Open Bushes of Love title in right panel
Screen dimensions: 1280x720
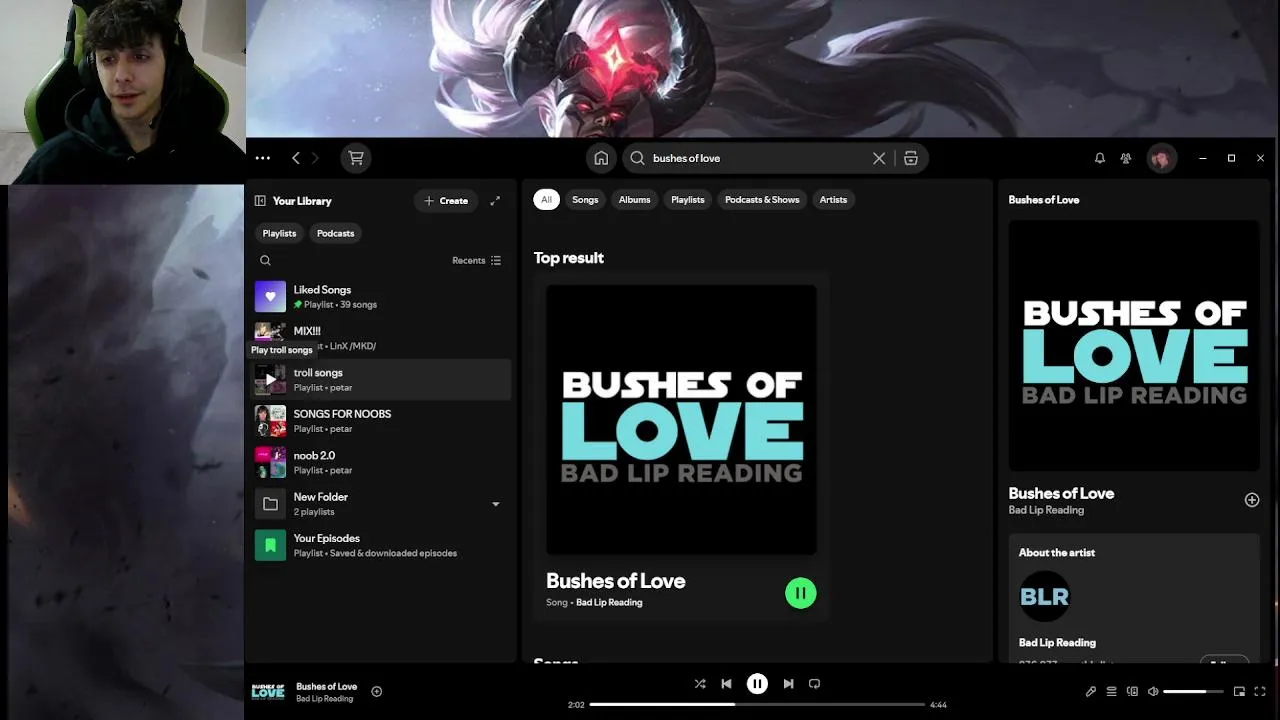1061,493
